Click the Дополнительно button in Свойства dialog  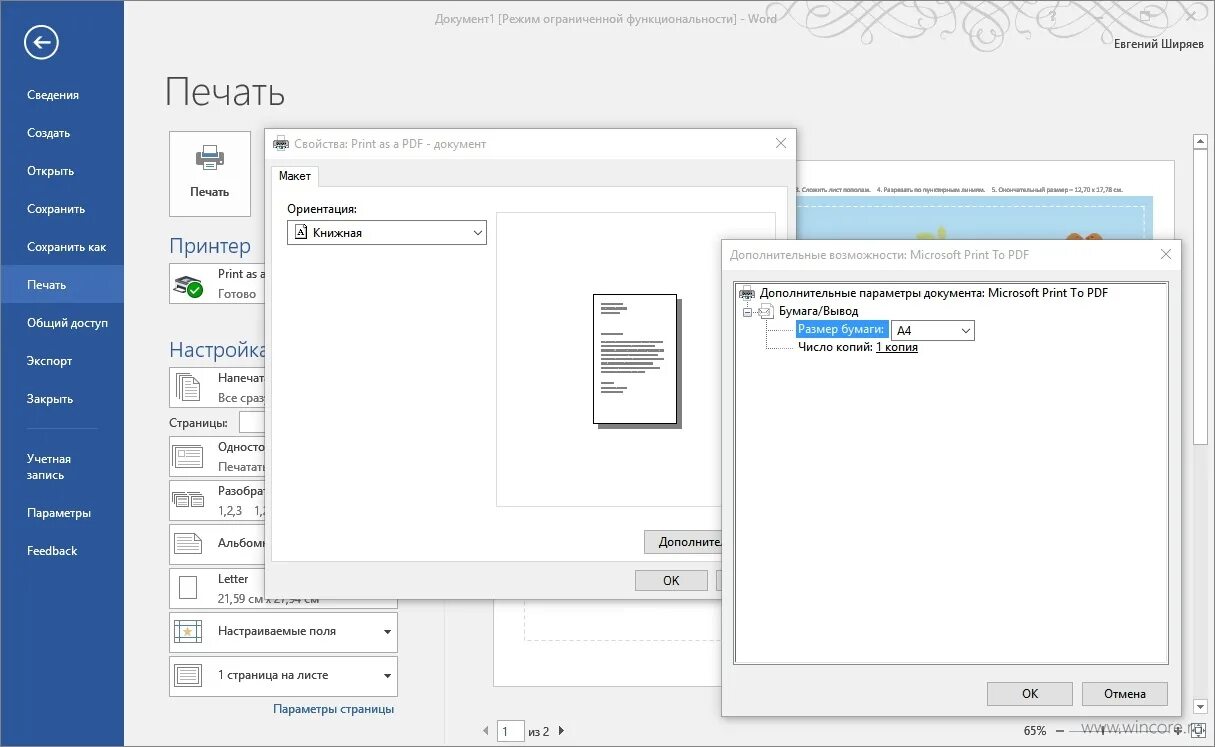[684, 542]
